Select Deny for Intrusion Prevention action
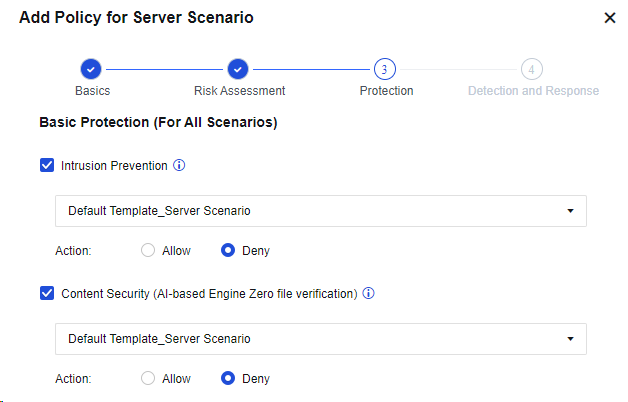This screenshot has width=628, height=402. pos(228,251)
